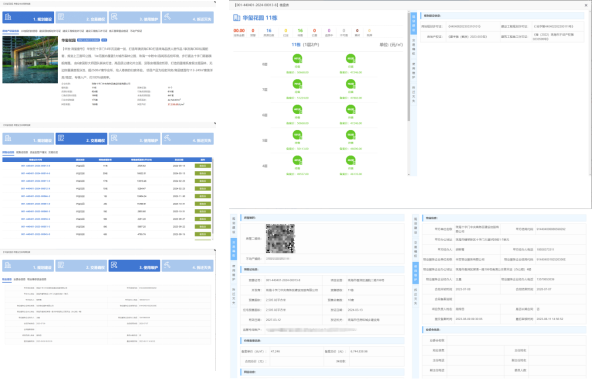The width and height of the screenshot is (592, 382).
Task: Select second vertical side tab in building dialog
Action: (413, 47)
